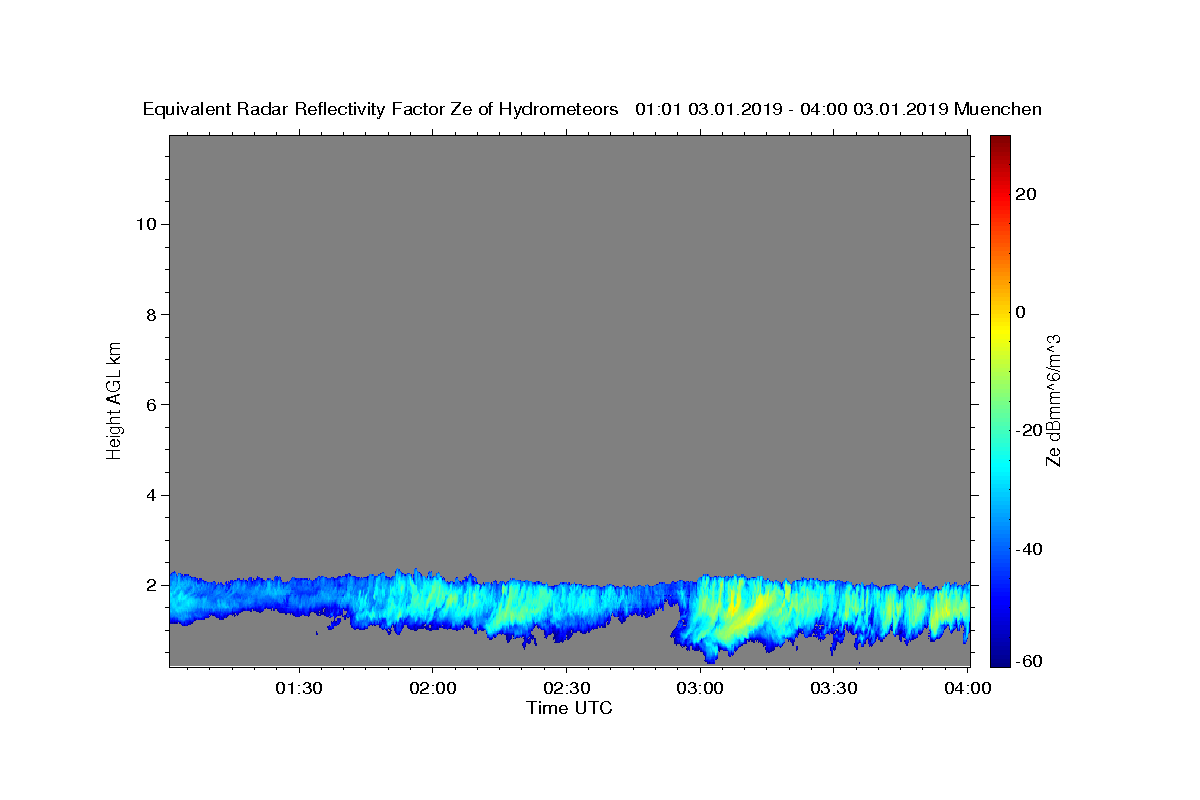The height and width of the screenshot is (800, 1200).
Task: Click the 01:30 time tick label
Action: coord(298,688)
